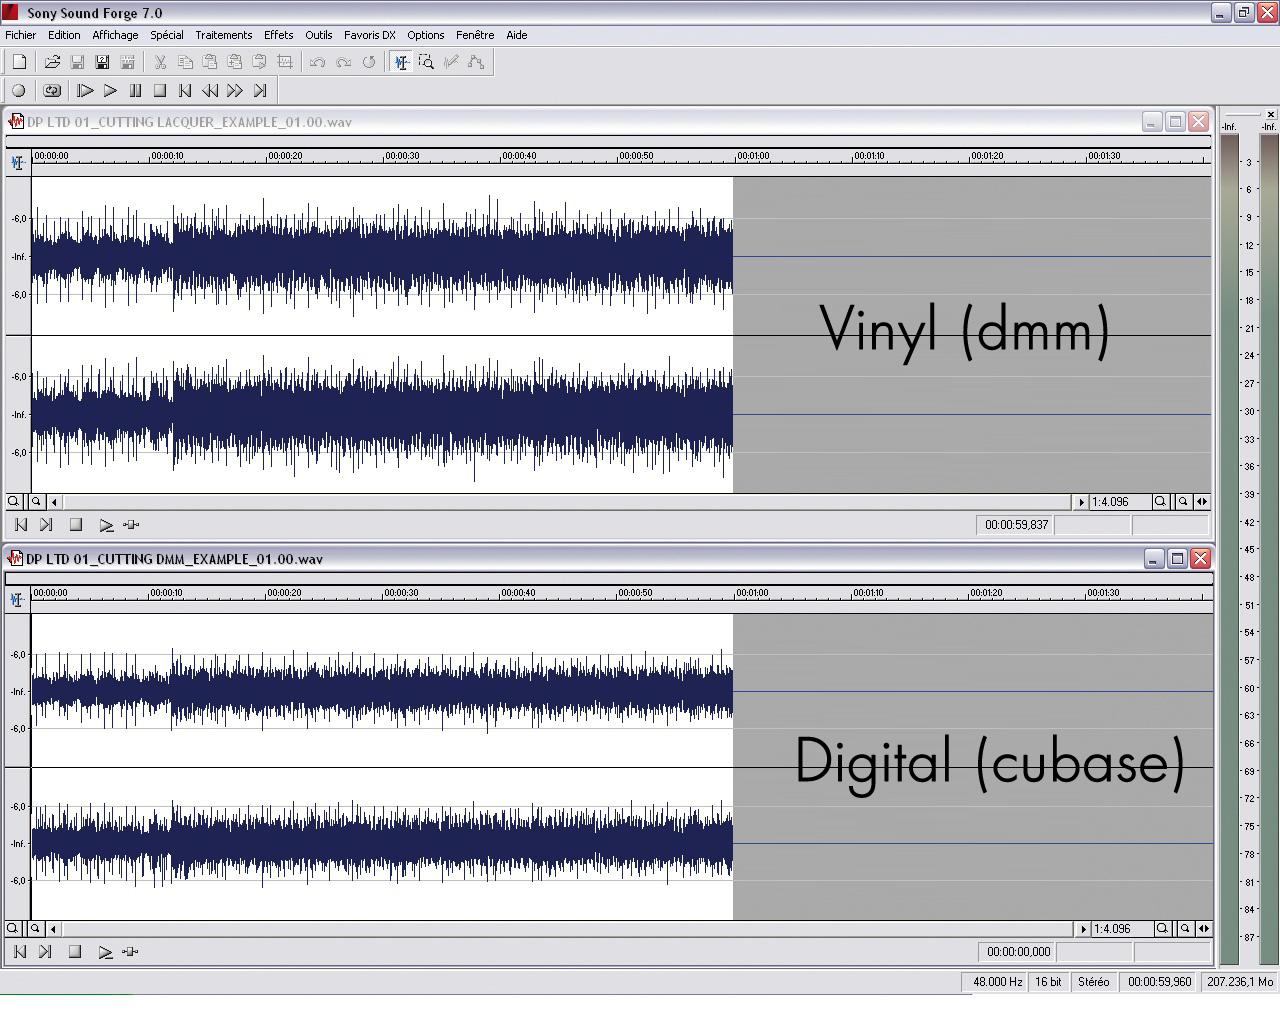1280x1024 pixels.
Task: Open the Traitements menu
Action: click(223, 35)
